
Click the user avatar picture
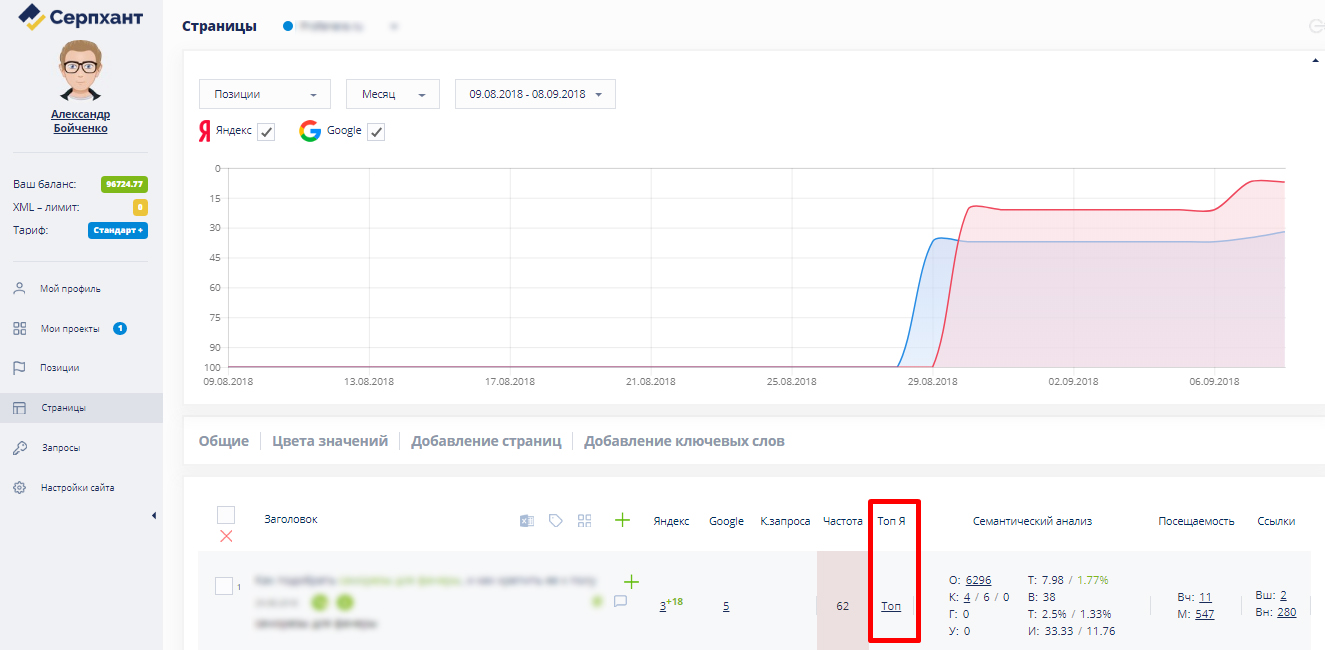click(80, 70)
